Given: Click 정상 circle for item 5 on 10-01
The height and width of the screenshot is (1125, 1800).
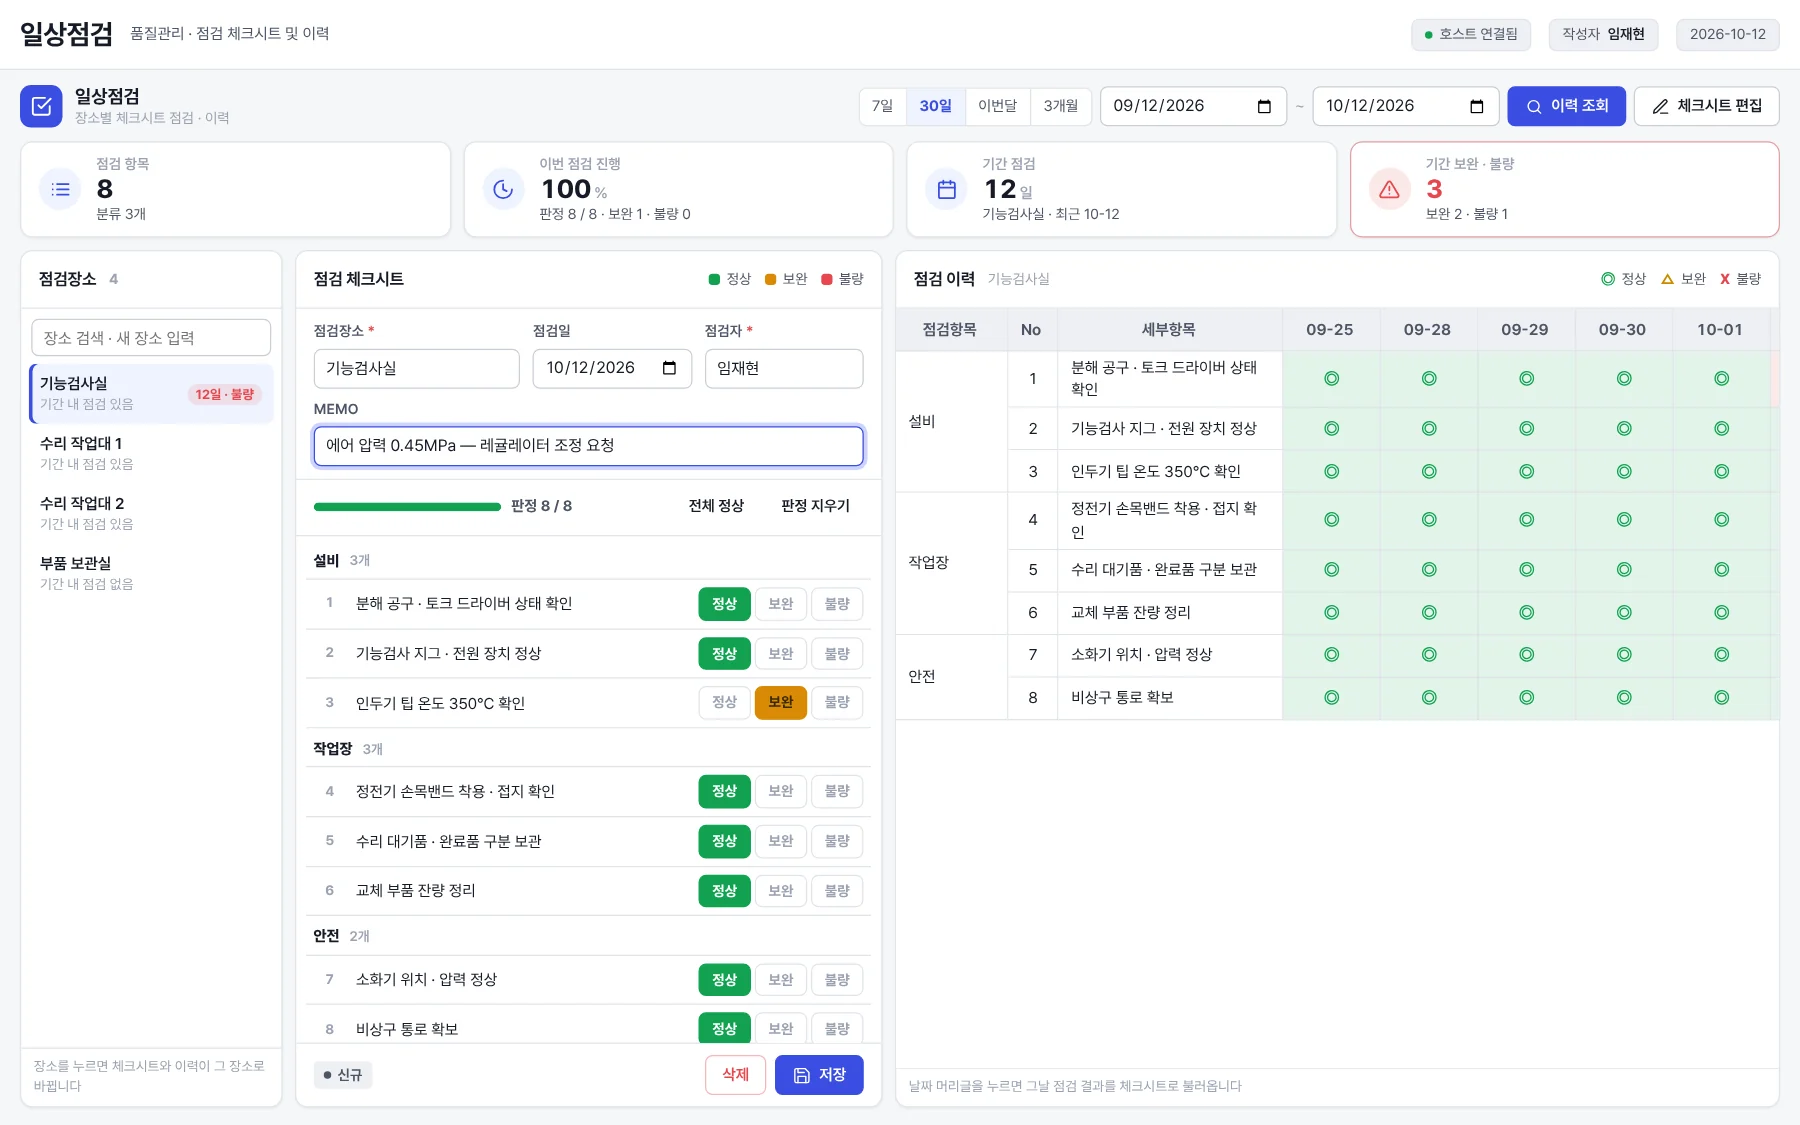Looking at the screenshot, I should pos(1721,570).
